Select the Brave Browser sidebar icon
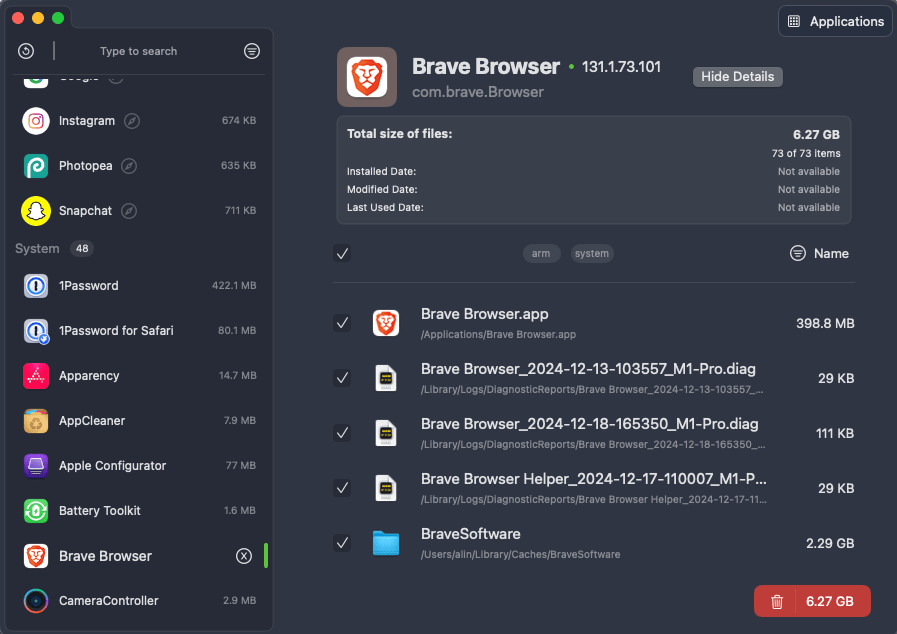Viewport: 897px width, 634px height. point(36,556)
